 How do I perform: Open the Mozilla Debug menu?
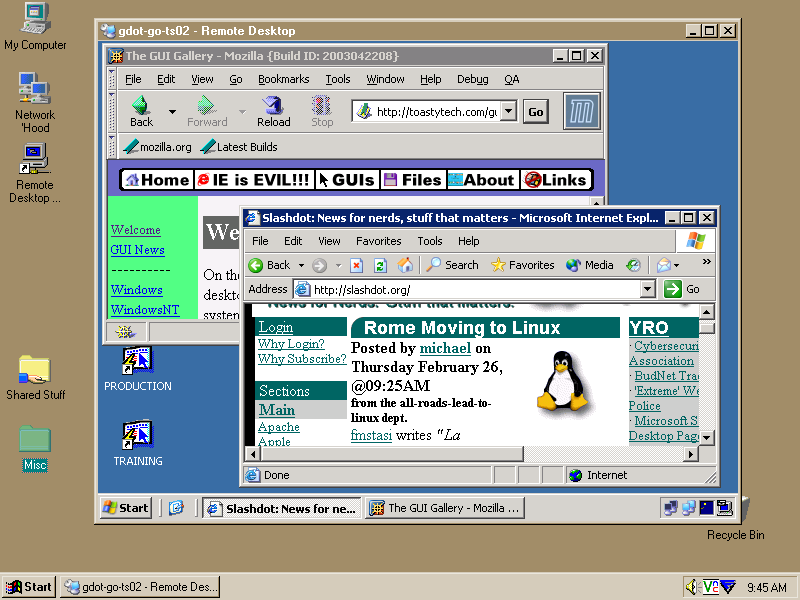(x=472, y=79)
